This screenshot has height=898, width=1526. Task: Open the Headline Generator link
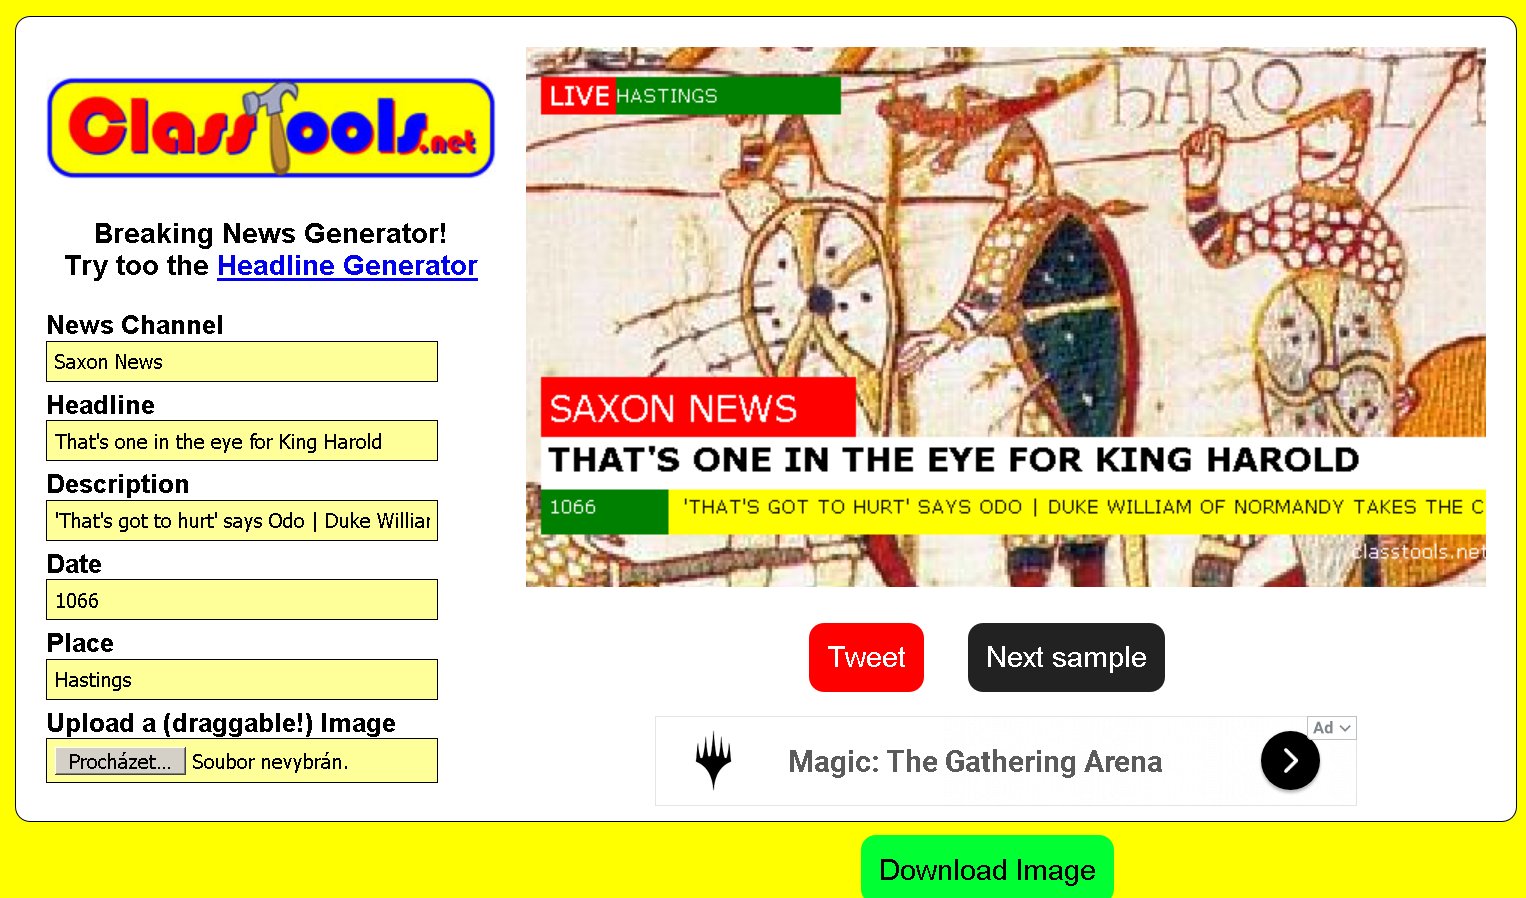coord(347,266)
